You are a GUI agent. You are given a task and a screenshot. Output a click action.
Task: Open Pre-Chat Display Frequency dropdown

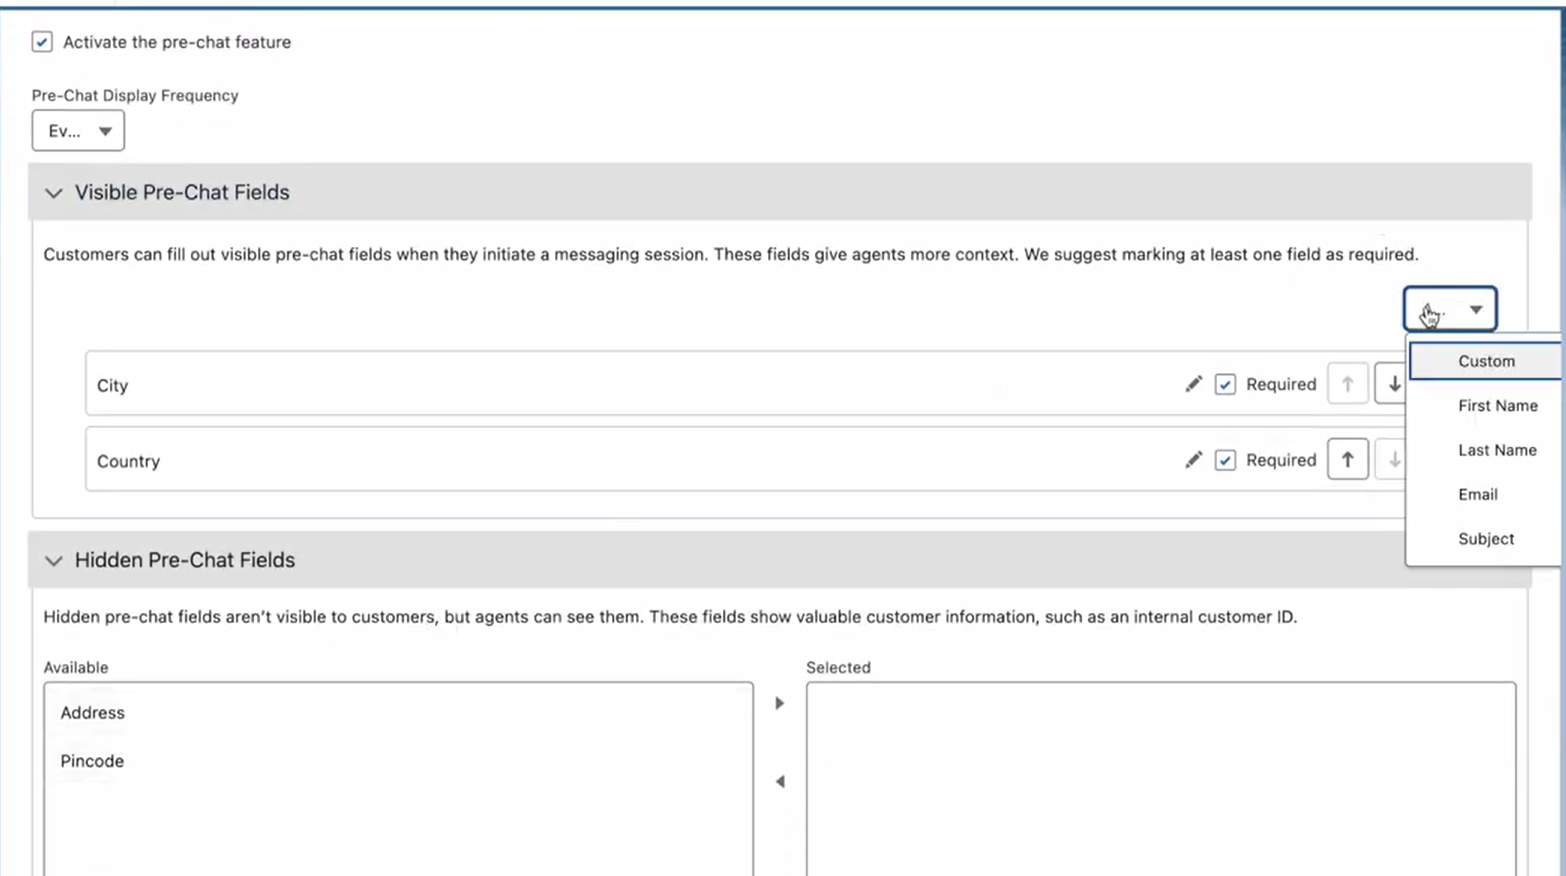click(x=78, y=131)
